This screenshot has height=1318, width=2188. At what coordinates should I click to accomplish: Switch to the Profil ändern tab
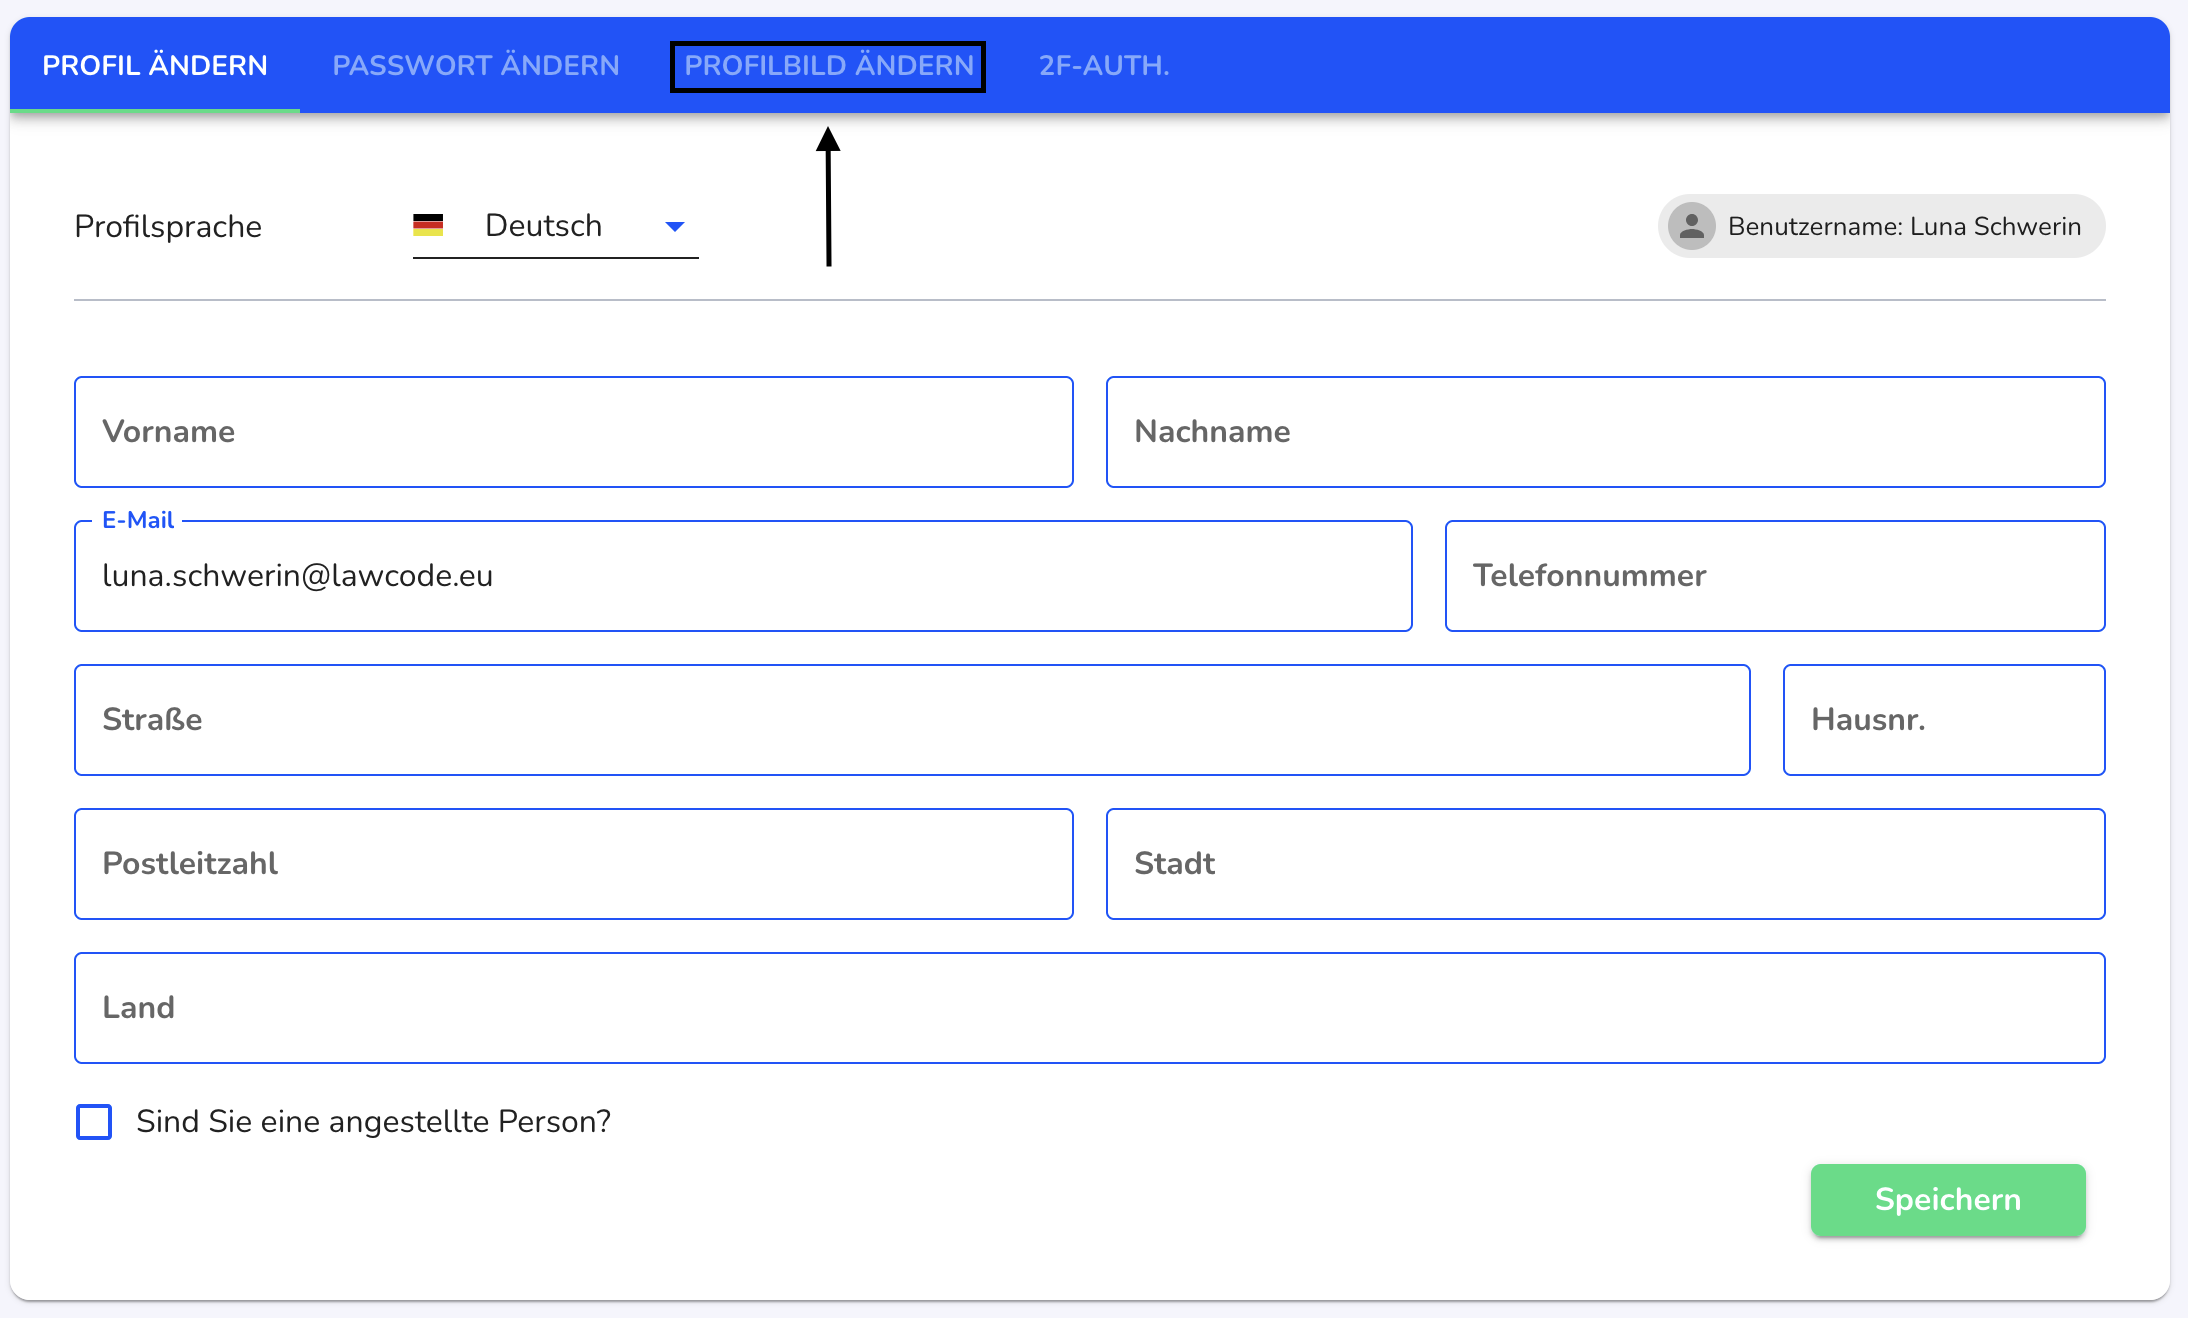[155, 65]
